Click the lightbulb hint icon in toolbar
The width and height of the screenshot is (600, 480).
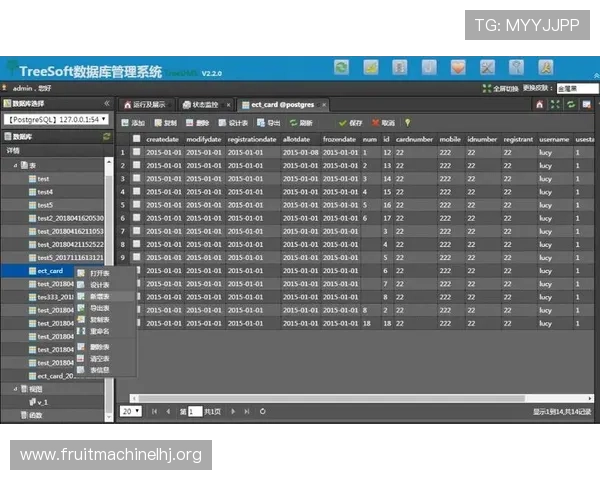407,123
